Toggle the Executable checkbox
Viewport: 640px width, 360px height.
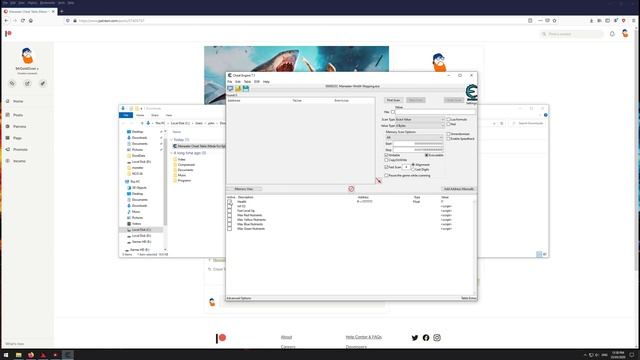point(427,155)
